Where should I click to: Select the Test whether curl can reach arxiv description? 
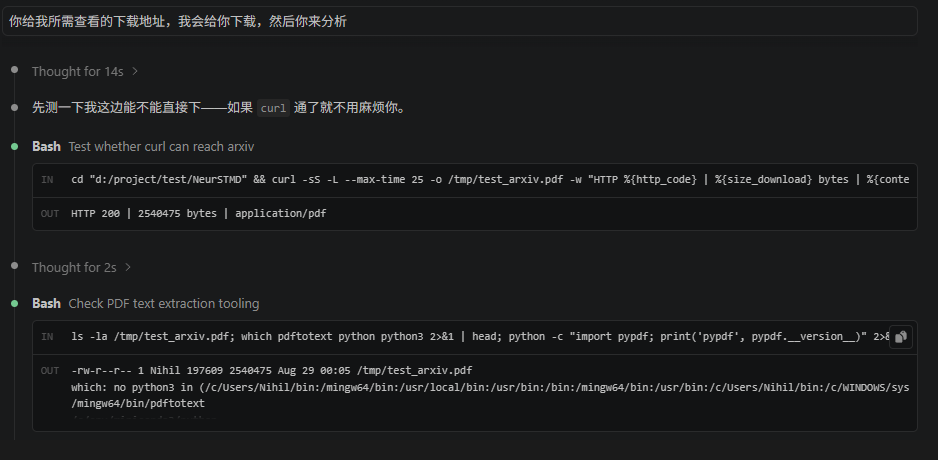pos(162,147)
